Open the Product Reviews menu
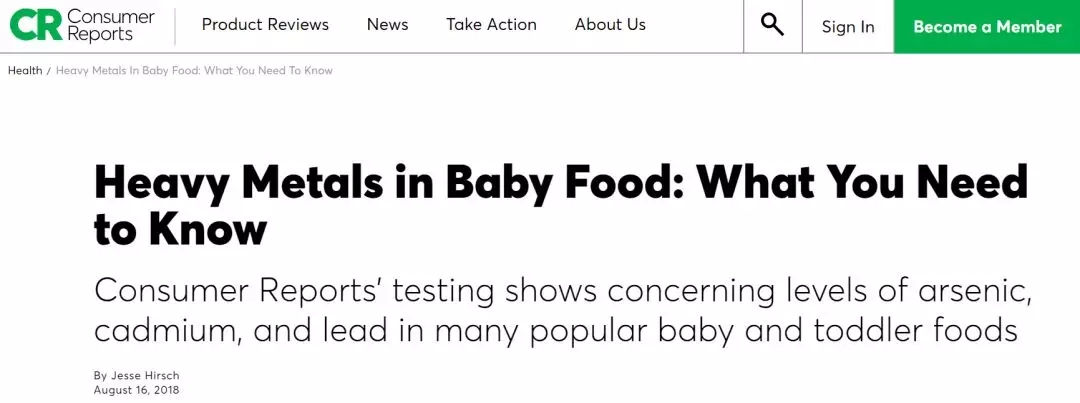1080x403 pixels. (265, 25)
